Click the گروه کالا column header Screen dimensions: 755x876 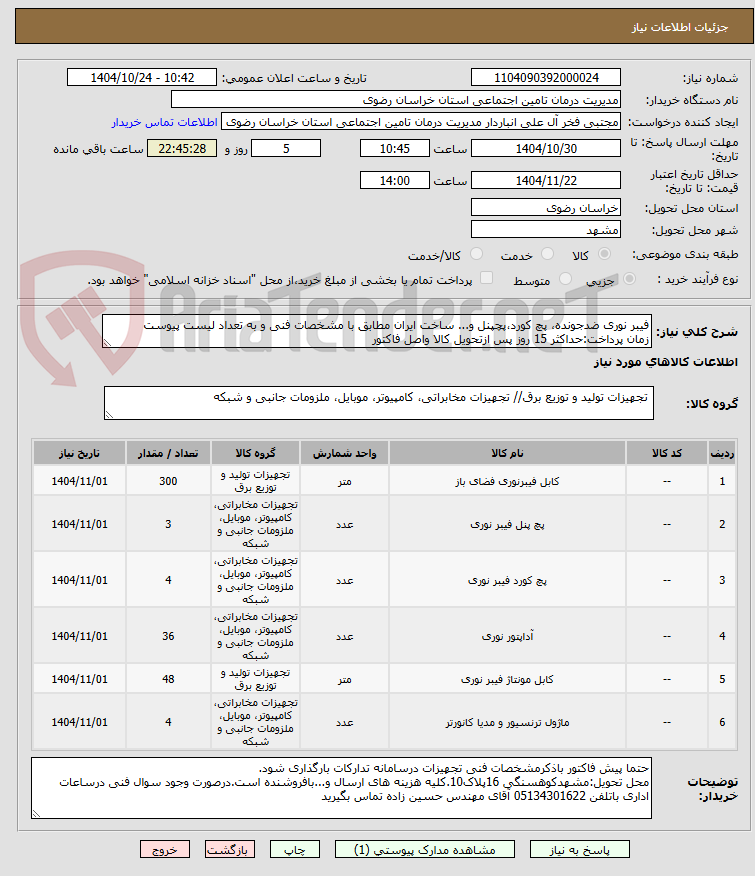coord(255,453)
